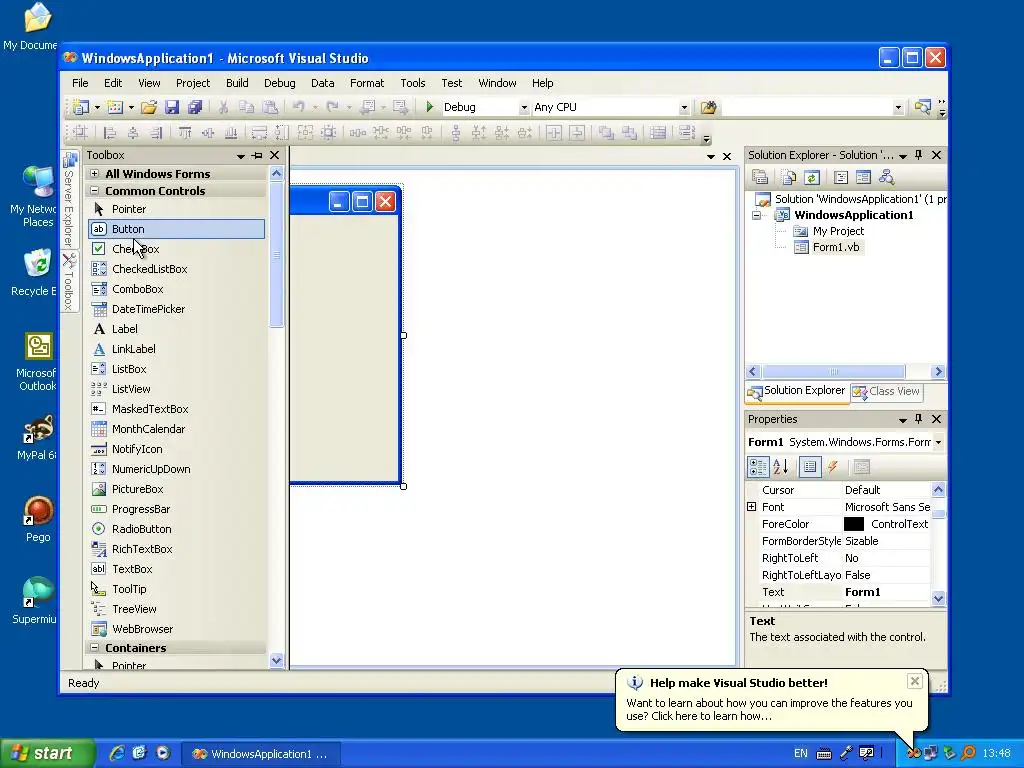1024x768 pixels.
Task: Open the Any CPU platform dropdown
Action: [x=684, y=108]
